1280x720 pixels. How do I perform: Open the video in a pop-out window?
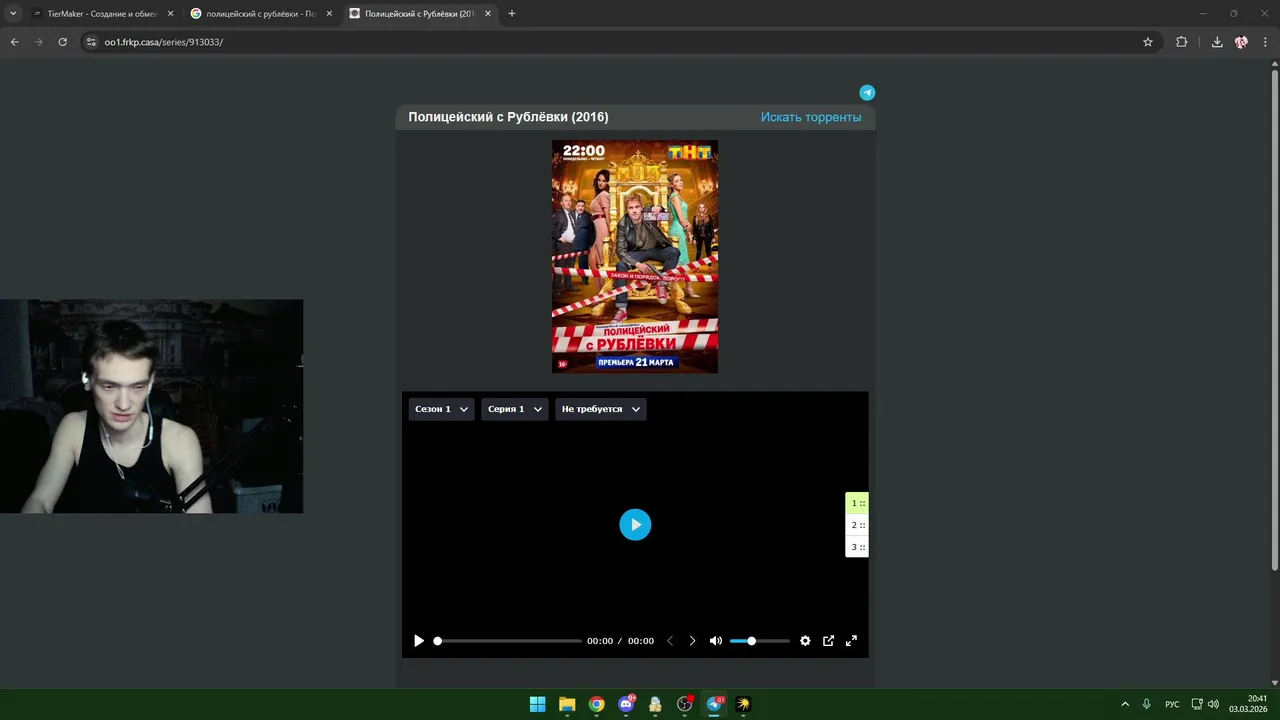[x=828, y=641]
